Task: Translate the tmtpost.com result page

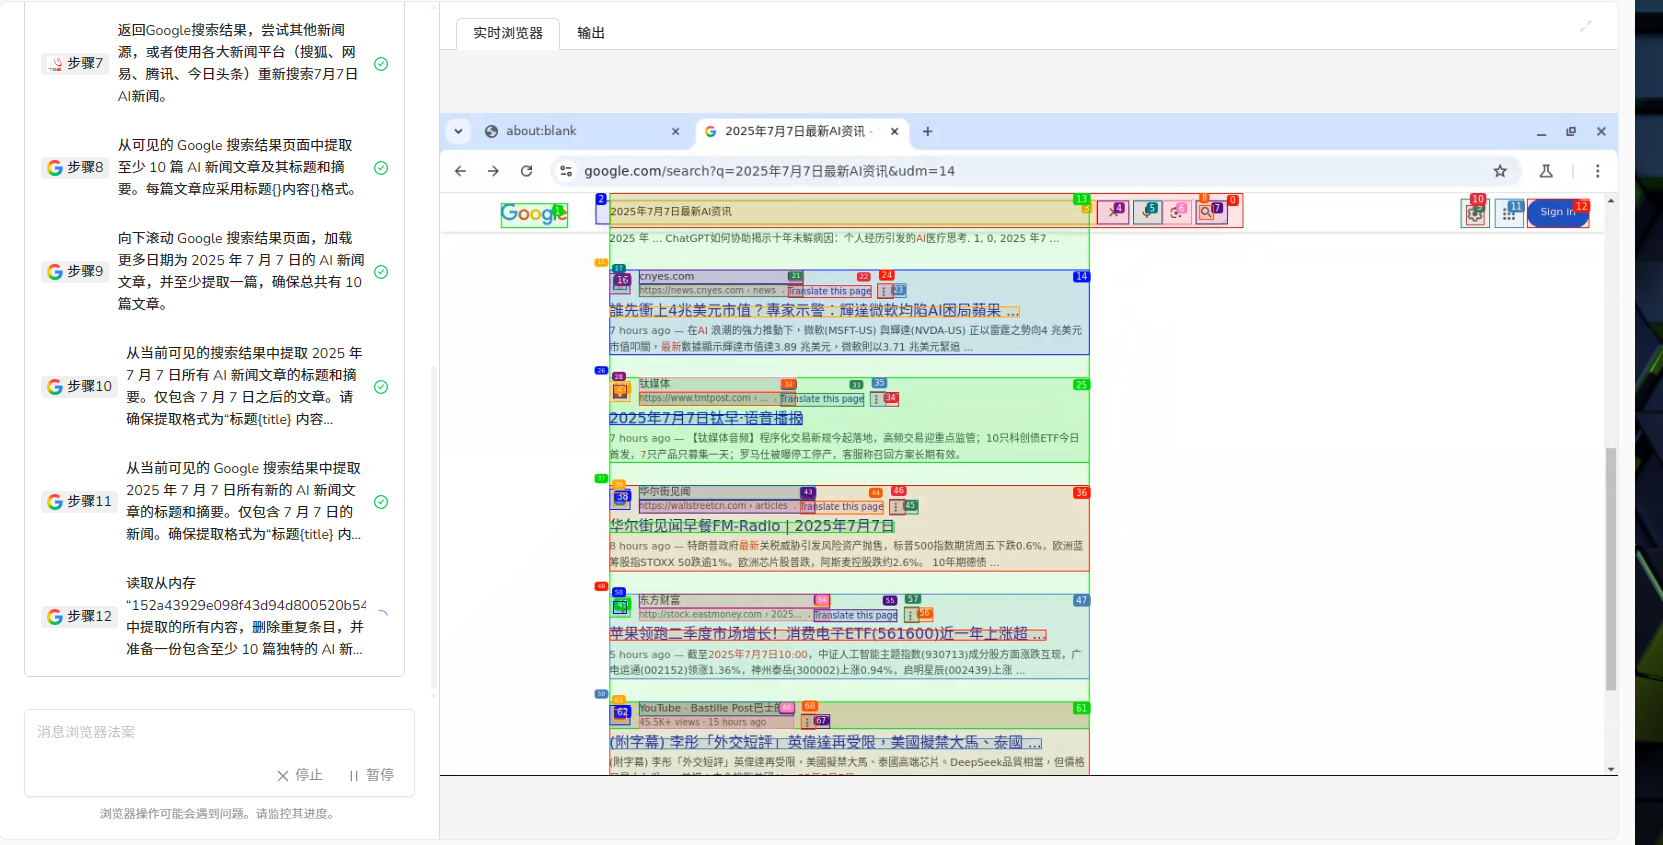Action: click(x=822, y=399)
